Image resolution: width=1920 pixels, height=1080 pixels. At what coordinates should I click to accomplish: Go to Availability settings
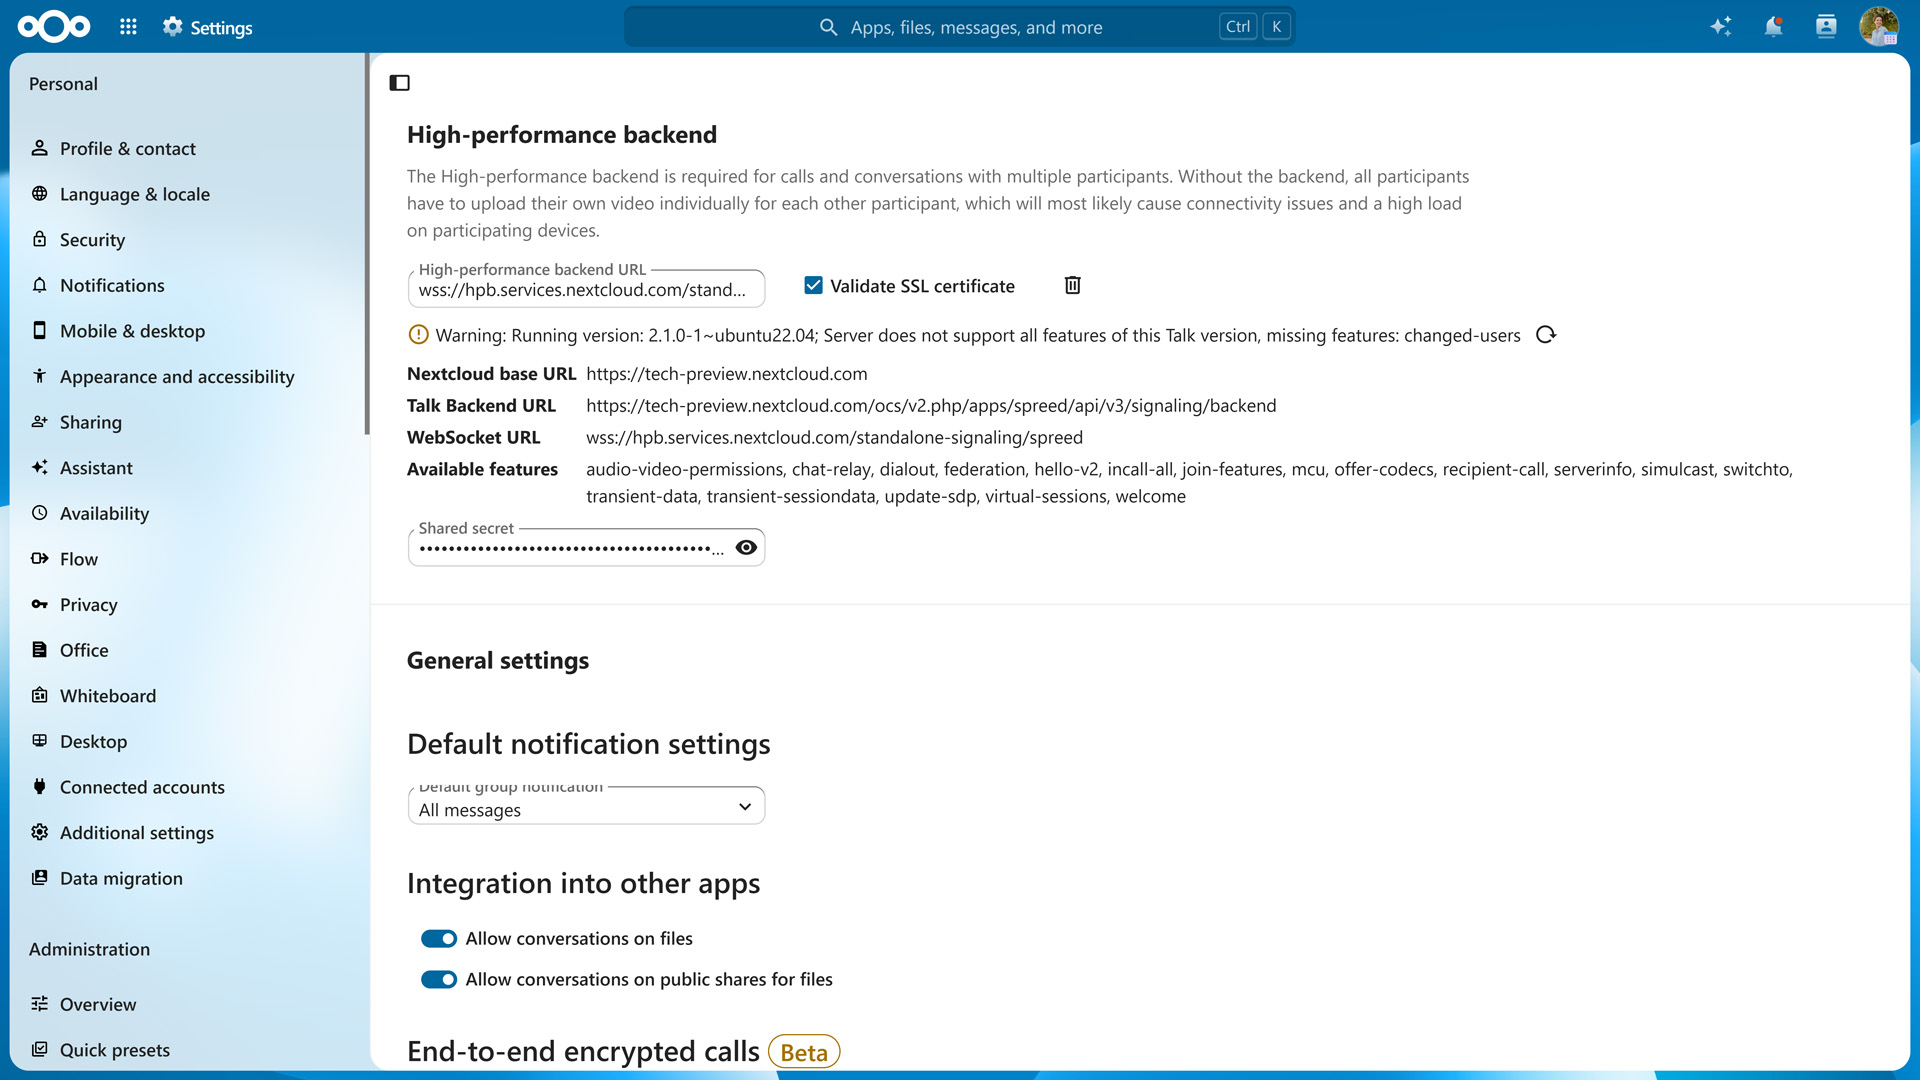pos(188,514)
